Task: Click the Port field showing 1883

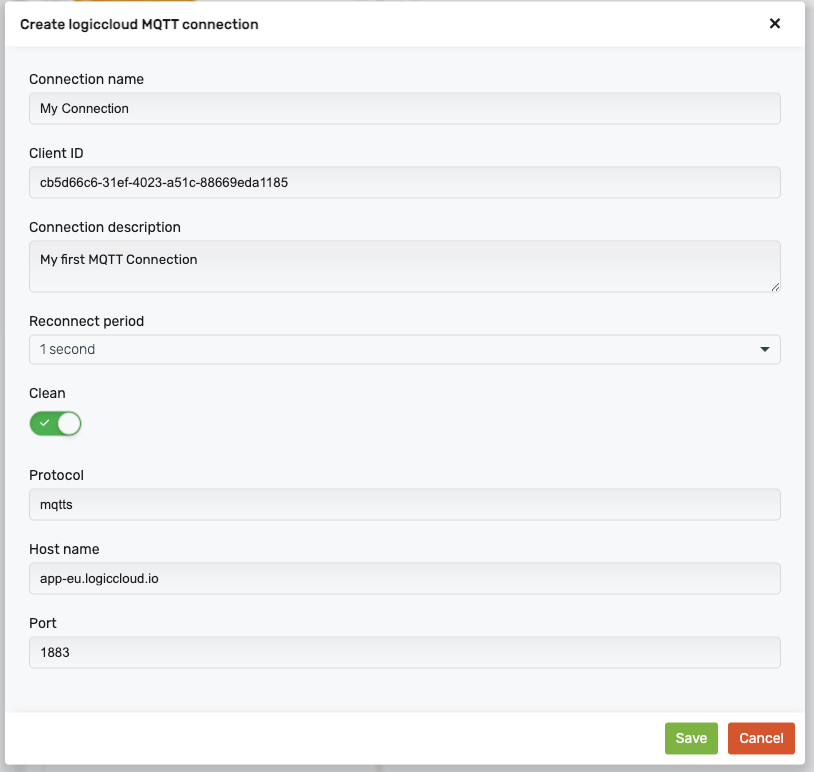Action: (x=404, y=652)
